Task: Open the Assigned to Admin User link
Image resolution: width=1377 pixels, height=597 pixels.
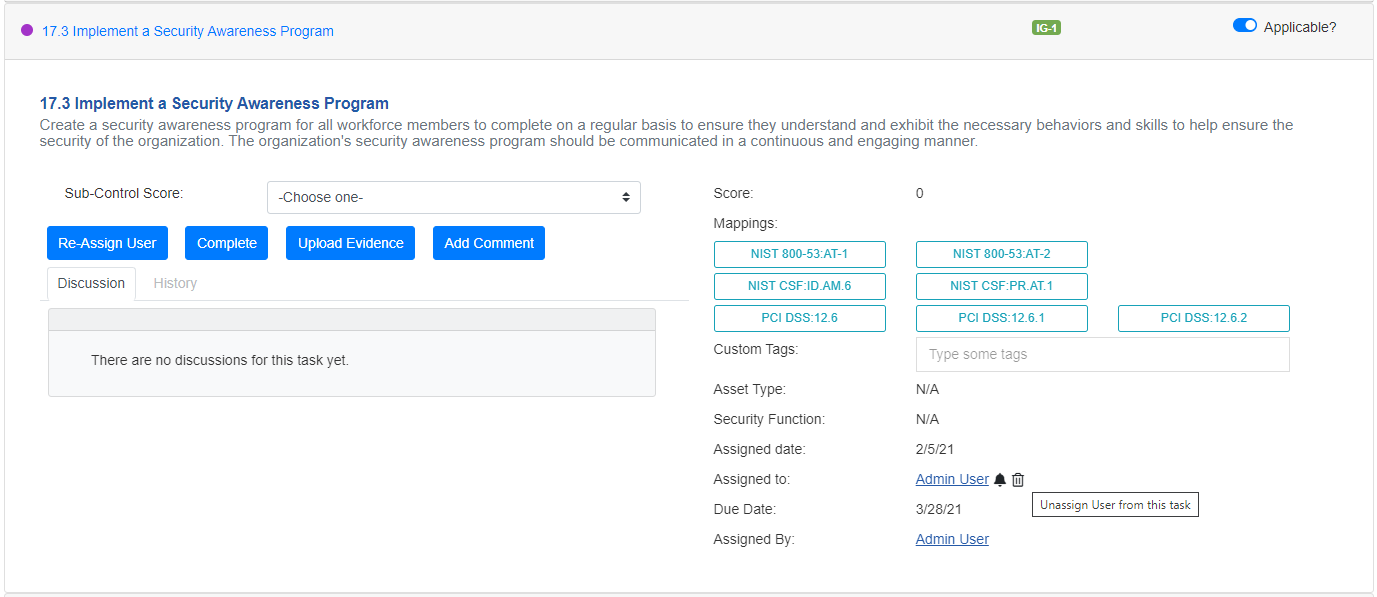Action: point(951,479)
